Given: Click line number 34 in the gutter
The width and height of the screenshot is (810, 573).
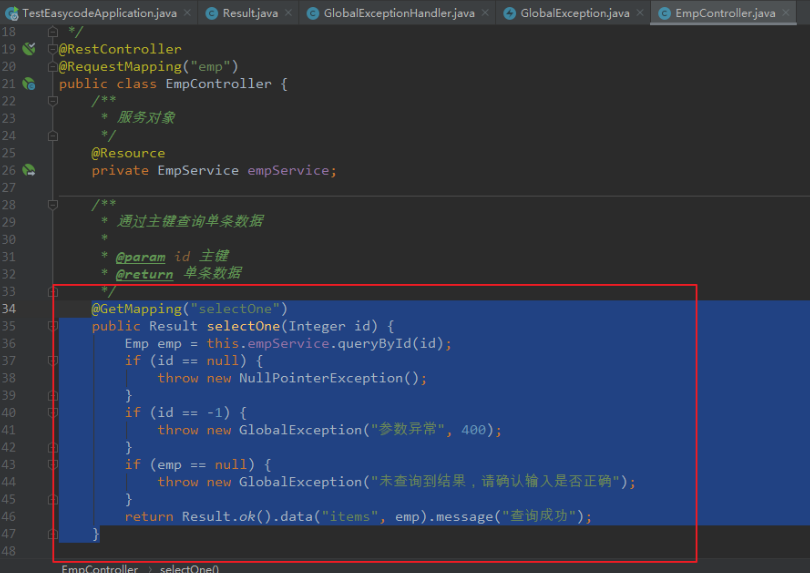Looking at the screenshot, I should pos(9,309).
